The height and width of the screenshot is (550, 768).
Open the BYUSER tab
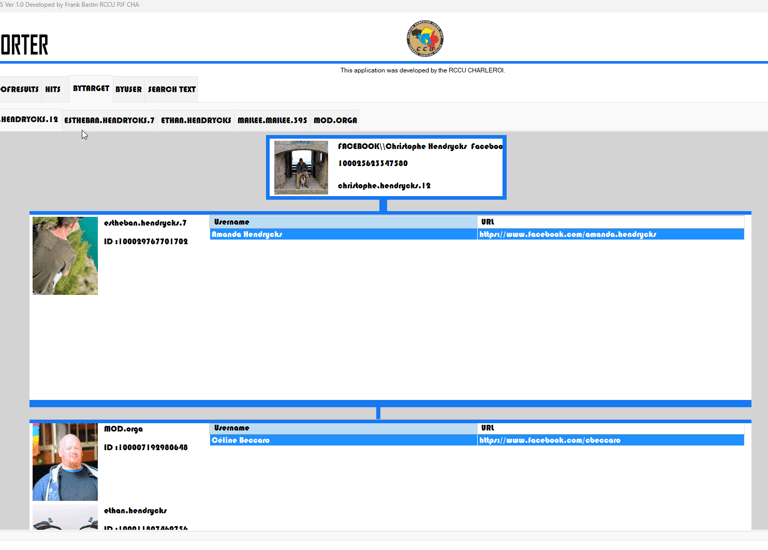pos(129,89)
